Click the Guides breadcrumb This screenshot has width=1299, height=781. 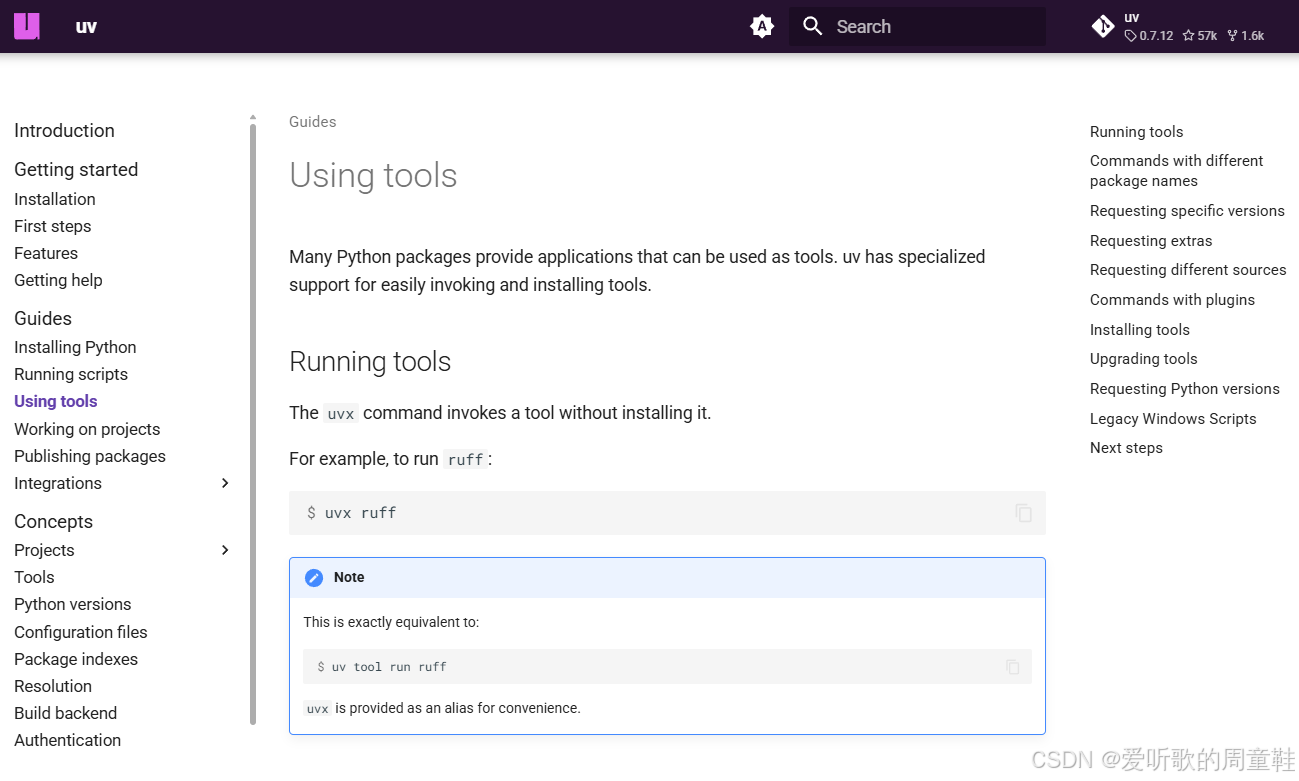coord(313,122)
